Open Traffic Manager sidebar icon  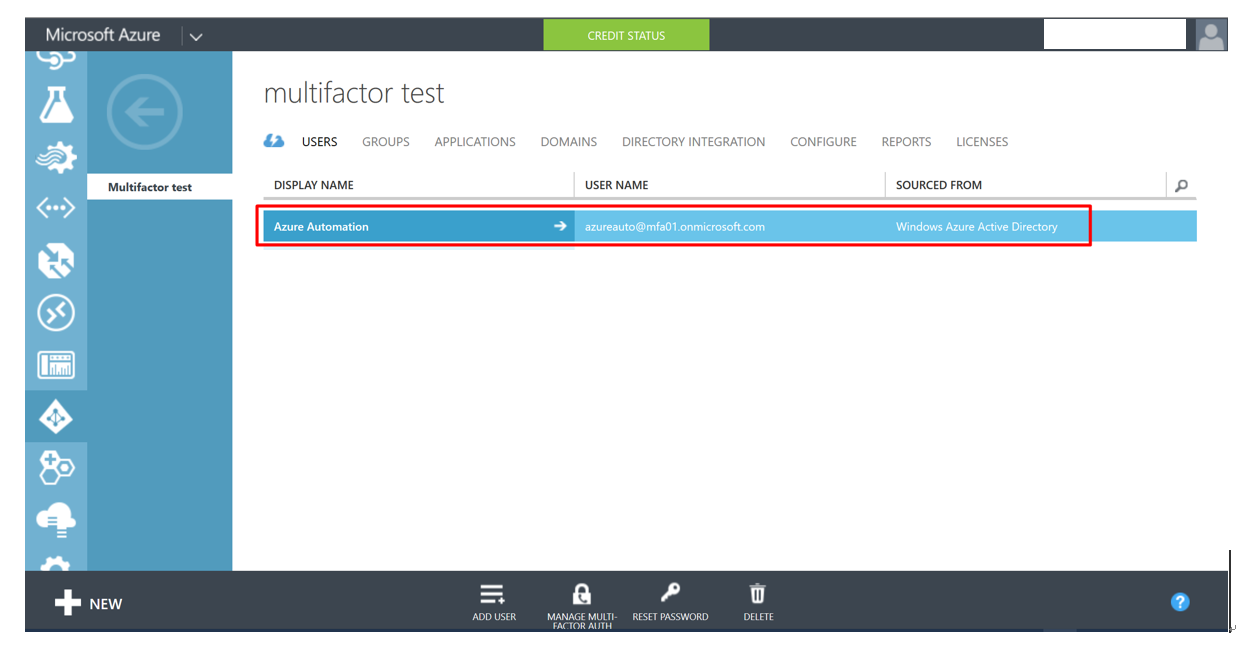coord(56,261)
